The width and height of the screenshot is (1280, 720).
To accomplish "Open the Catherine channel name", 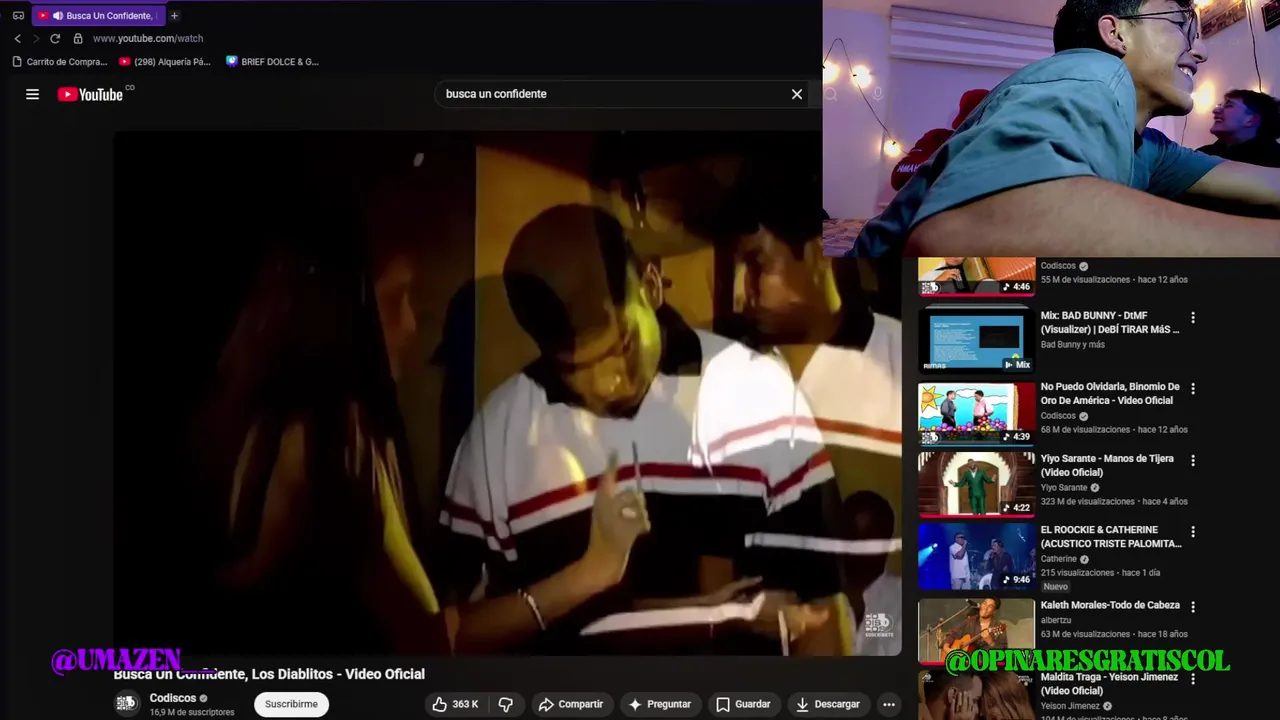I will [x=1058, y=559].
